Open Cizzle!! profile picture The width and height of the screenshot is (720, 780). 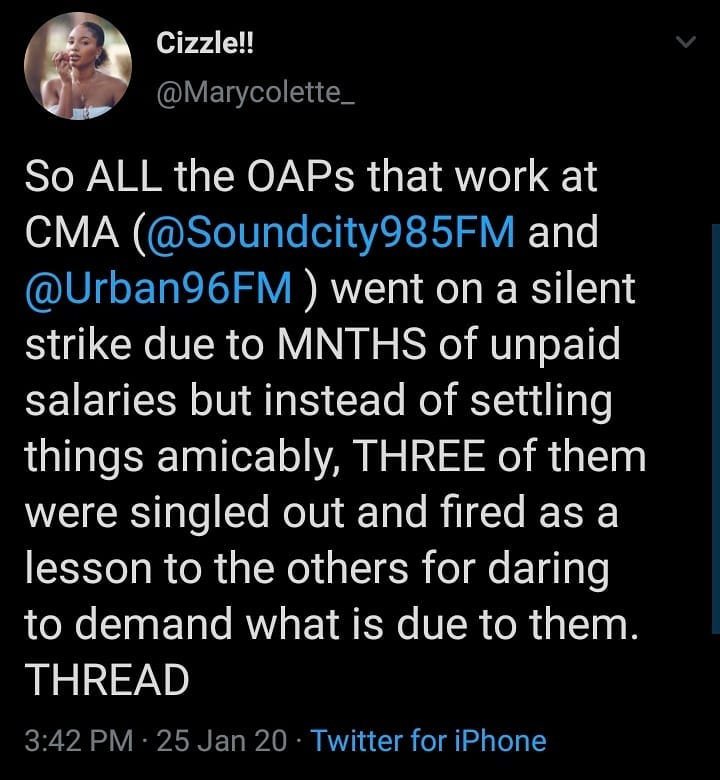[78, 66]
